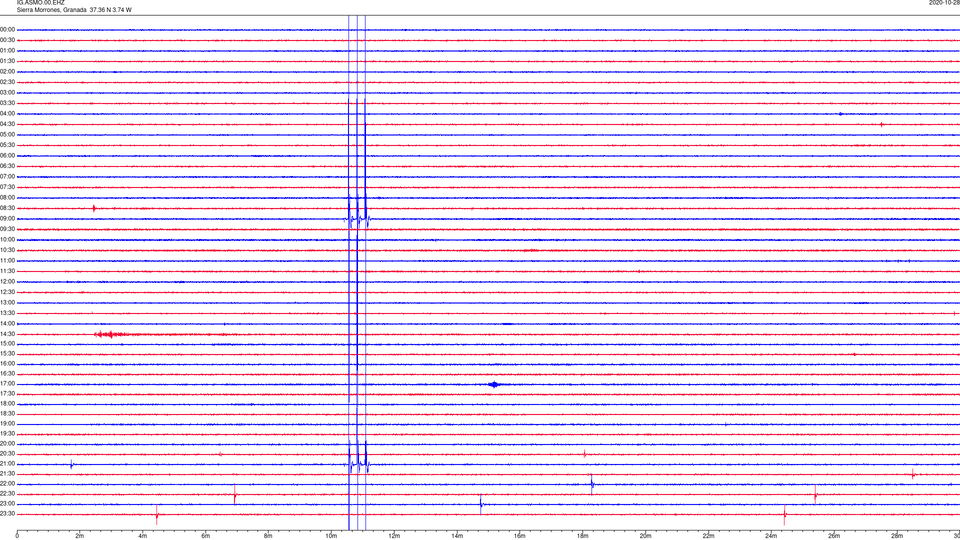Image resolution: width=960 pixels, height=540 pixels.
Task: Click the 10:30 time label
Action: pos(7,250)
